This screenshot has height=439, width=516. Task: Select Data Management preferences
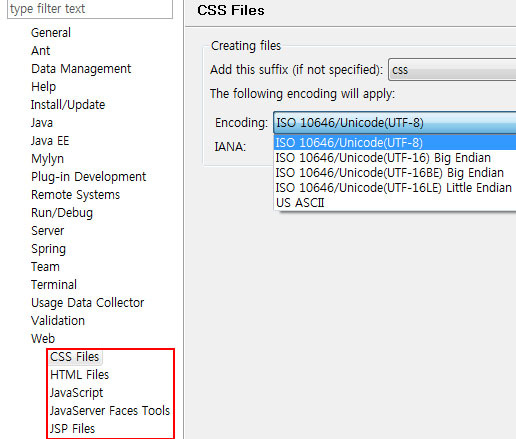point(81,69)
